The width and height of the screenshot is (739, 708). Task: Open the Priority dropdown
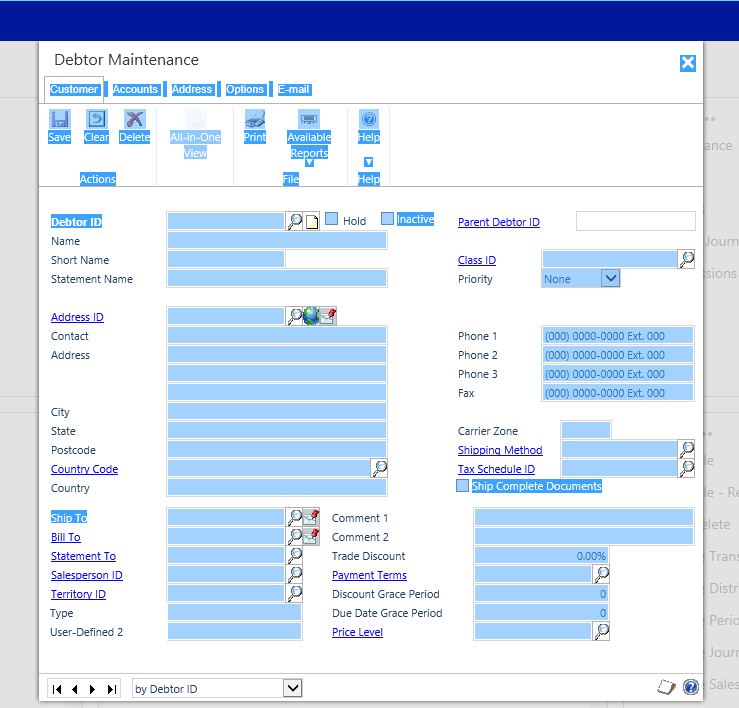point(610,279)
